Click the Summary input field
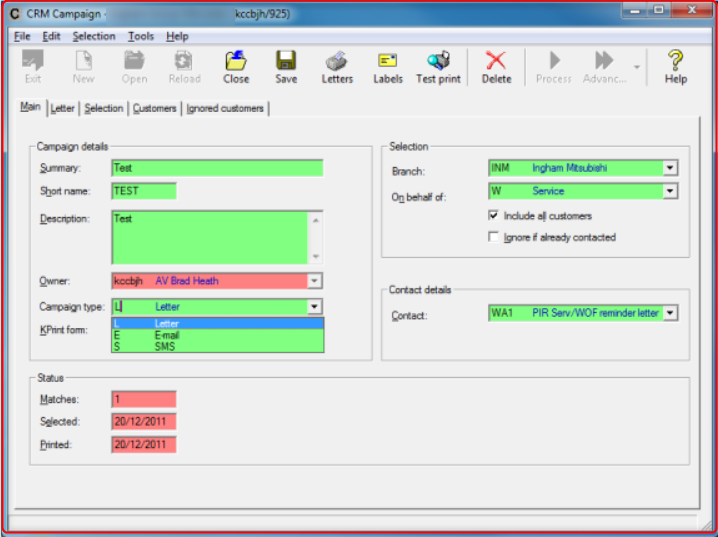The image size is (718, 537). [217, 168]
